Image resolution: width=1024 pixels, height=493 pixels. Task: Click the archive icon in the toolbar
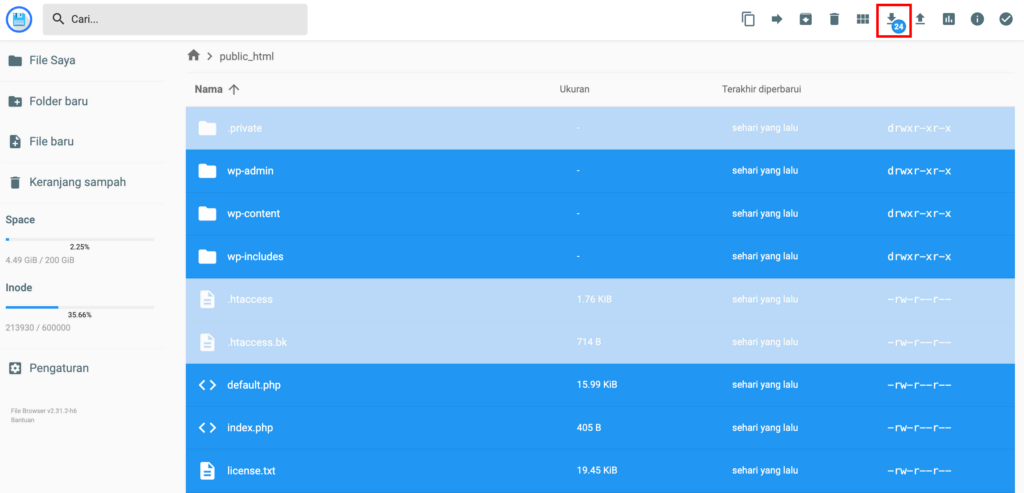click(x=805, y=19)
